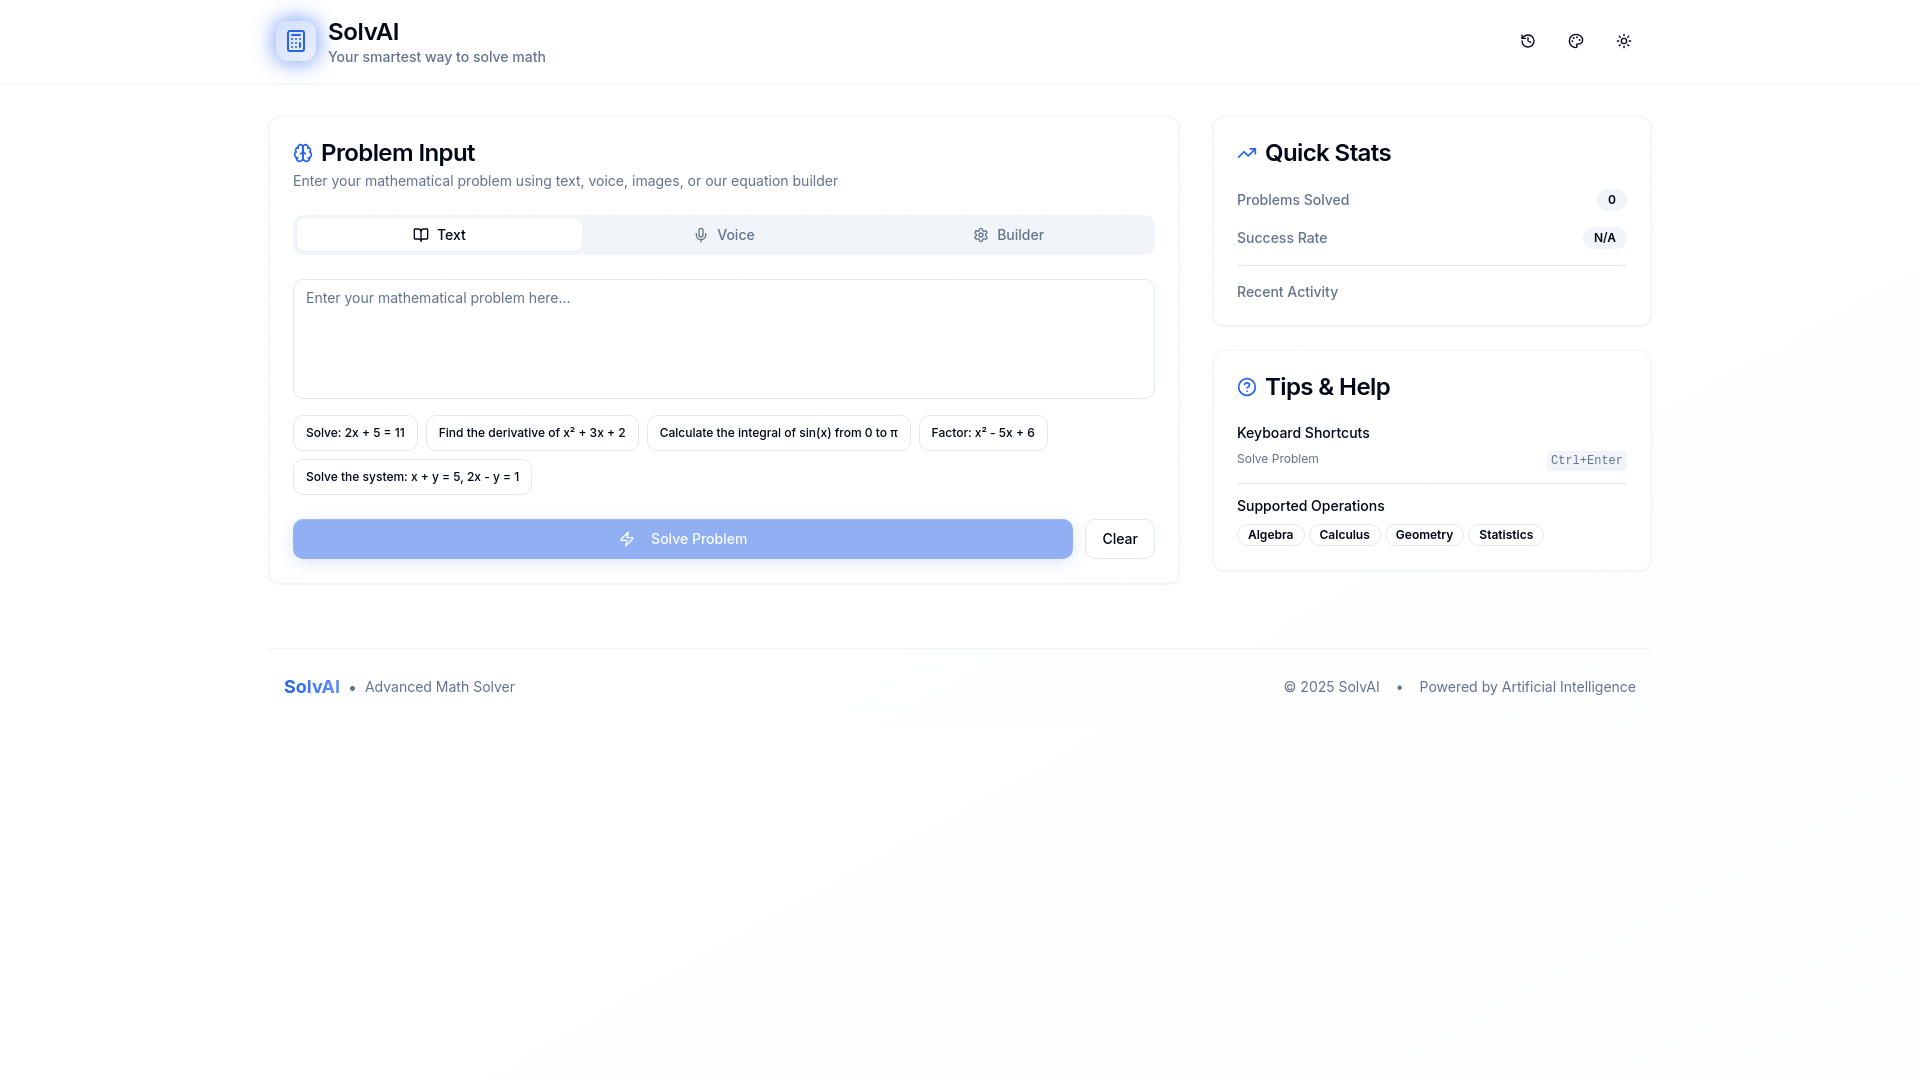The width and height of the screenshot is (1920, 1080).
Task: Click the SolvAI calculator logo icon
Action: tap(296, 41)
